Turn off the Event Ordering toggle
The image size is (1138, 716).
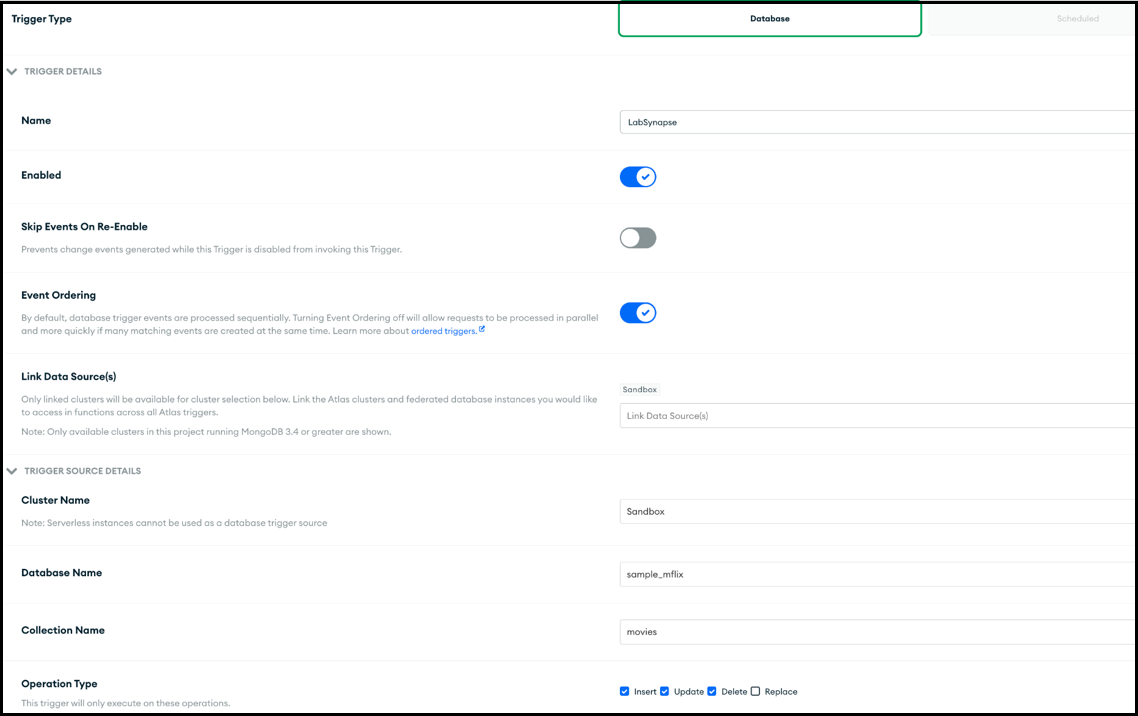[x=638, y=313]
